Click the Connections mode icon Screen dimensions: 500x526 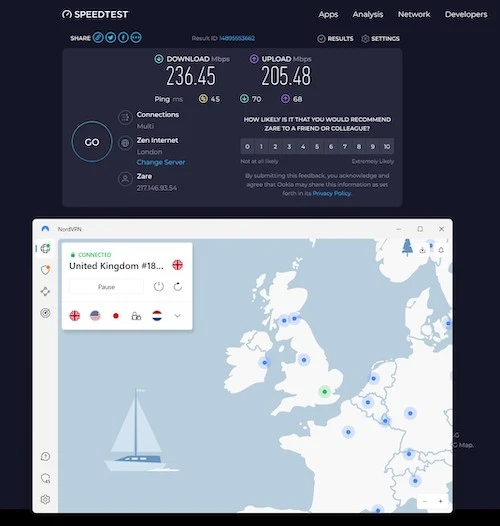pyautogui.click(x=125, y=117)
